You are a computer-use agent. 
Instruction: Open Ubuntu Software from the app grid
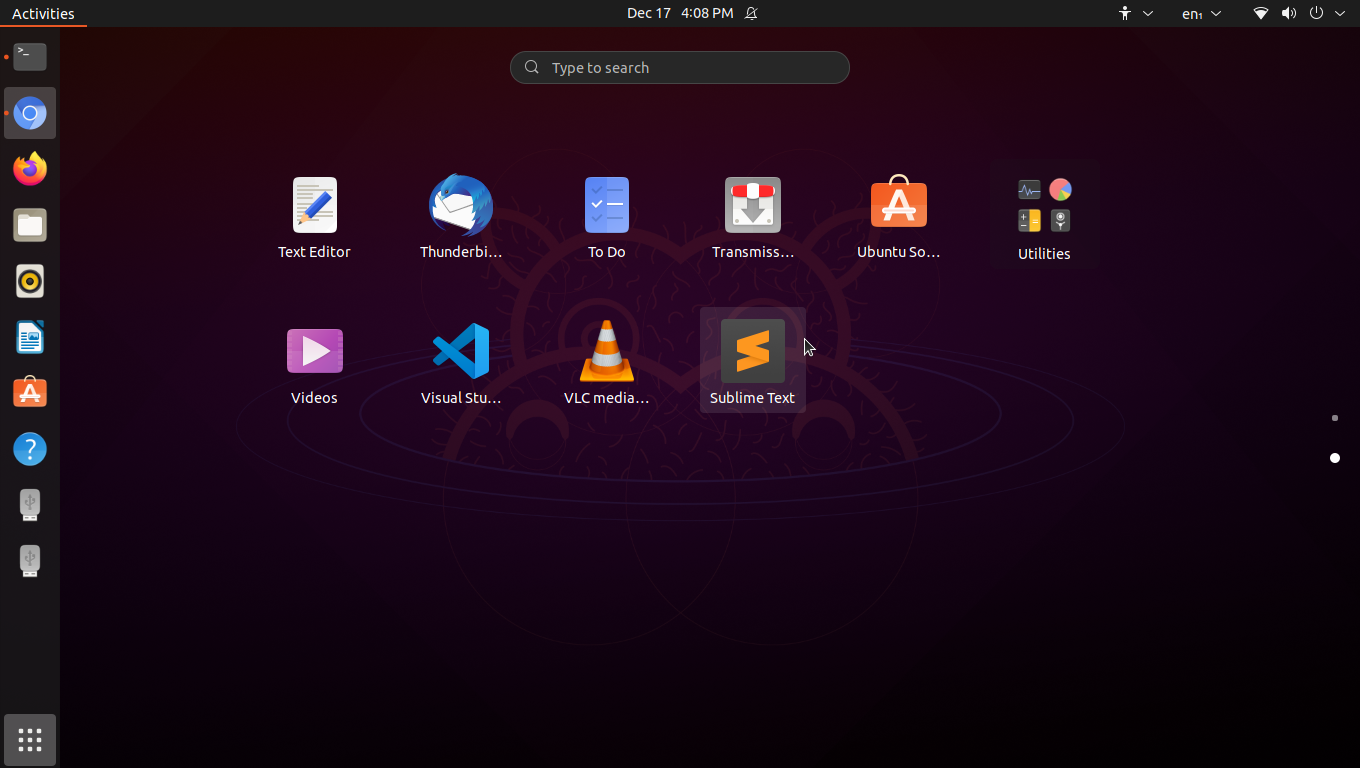(898, 205)
